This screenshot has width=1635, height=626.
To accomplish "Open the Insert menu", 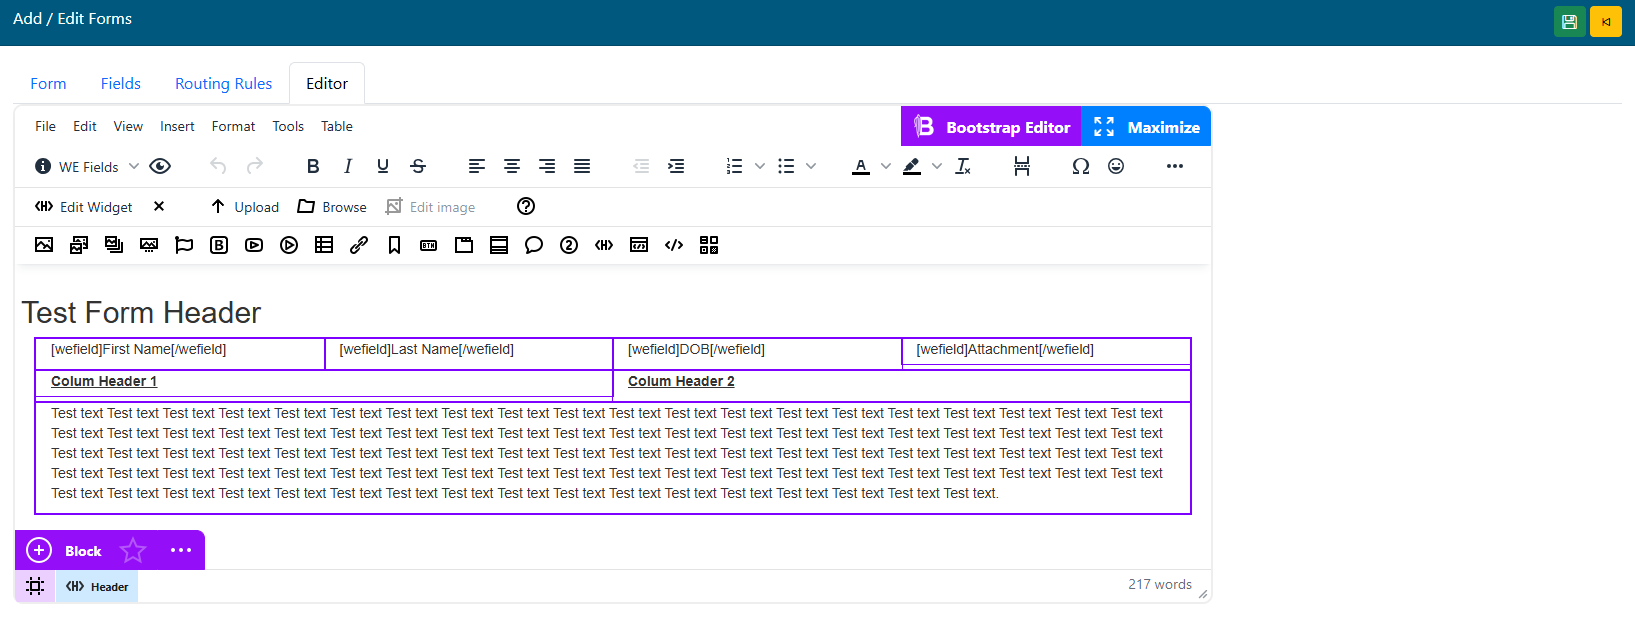I will click(x=177, y=127).
